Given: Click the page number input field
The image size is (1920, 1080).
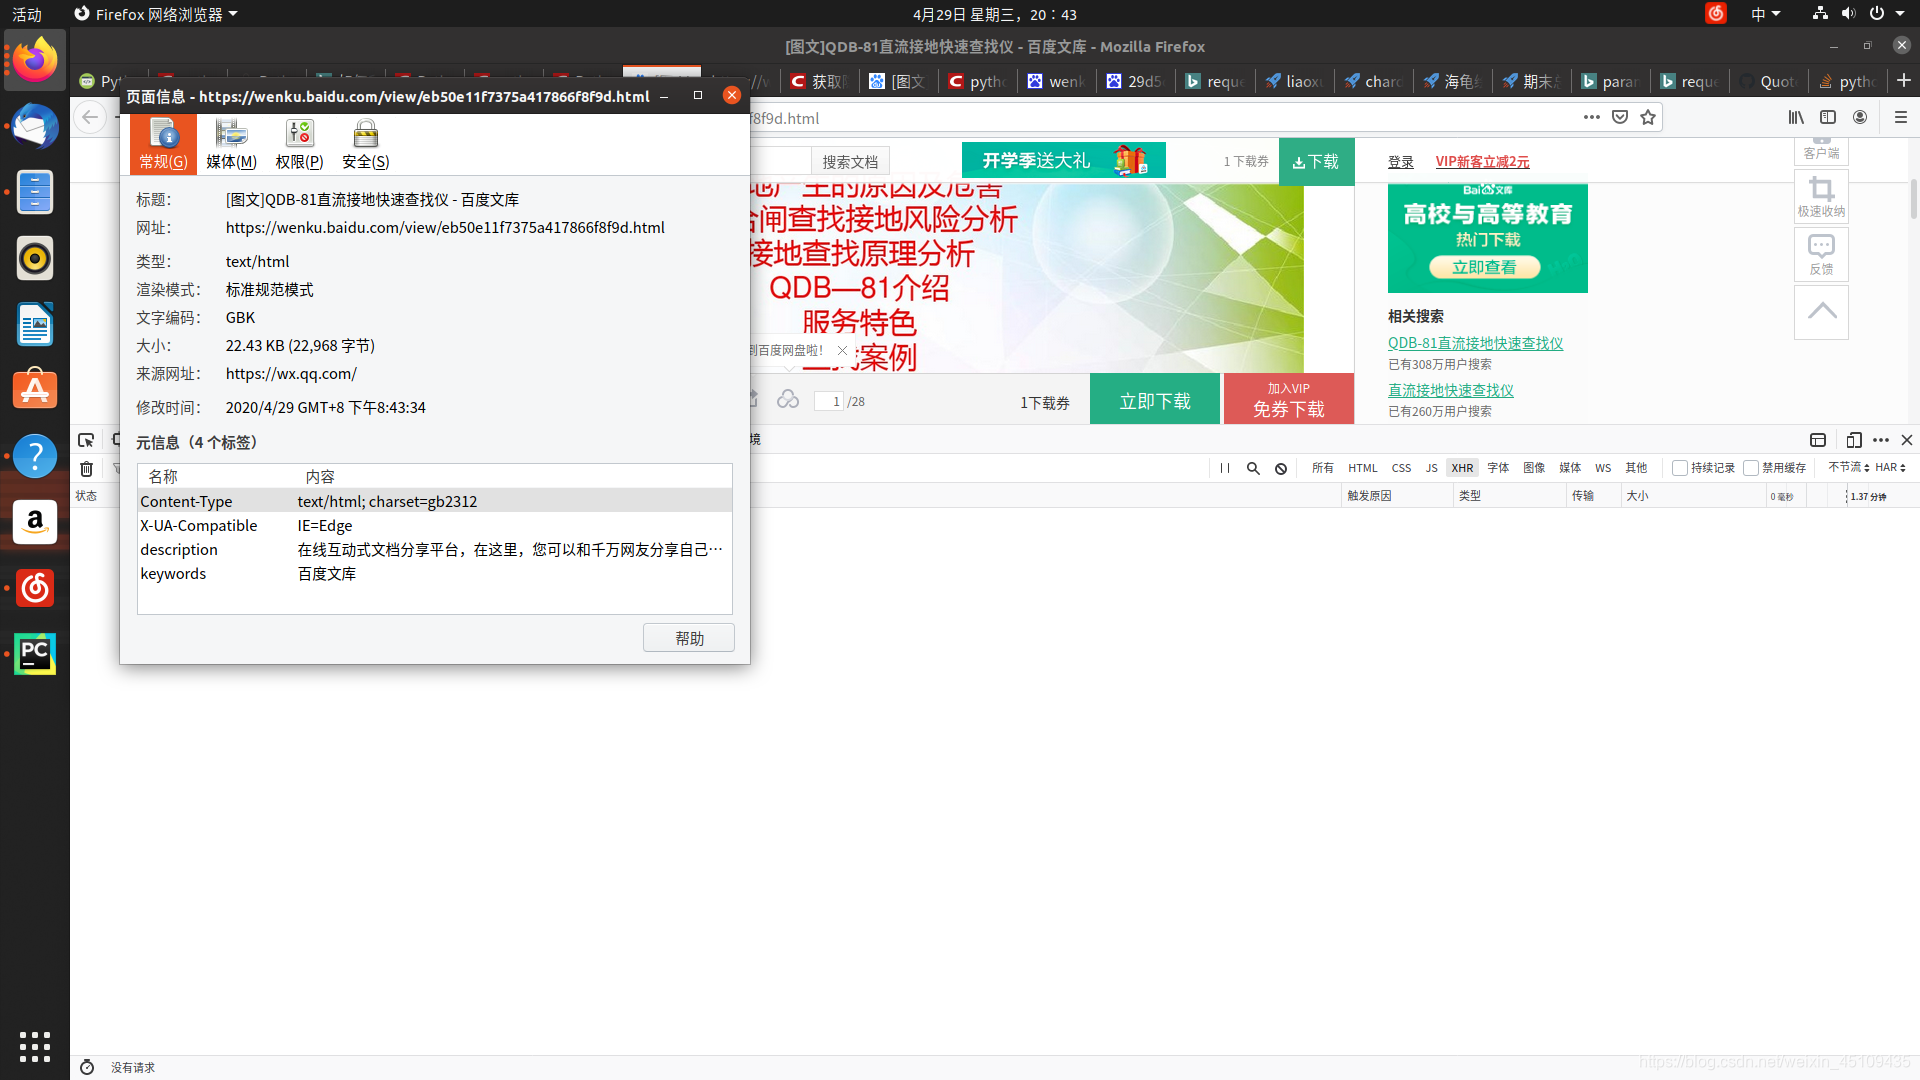Looking at the screenshot, I should click(829, 401).
